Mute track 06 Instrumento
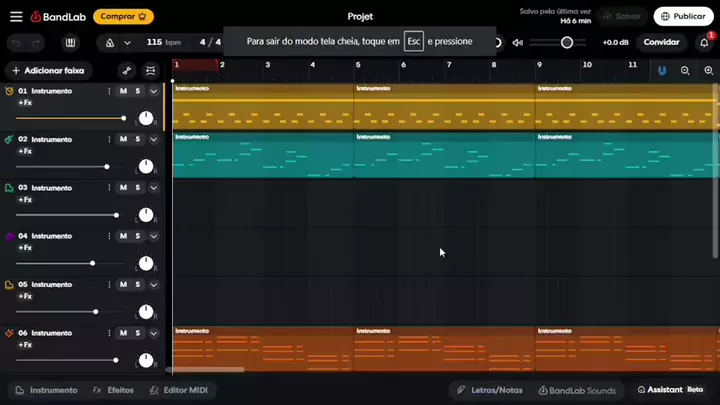Image resolution: width=720 pixels, height=405 pixels. point(123,333)
